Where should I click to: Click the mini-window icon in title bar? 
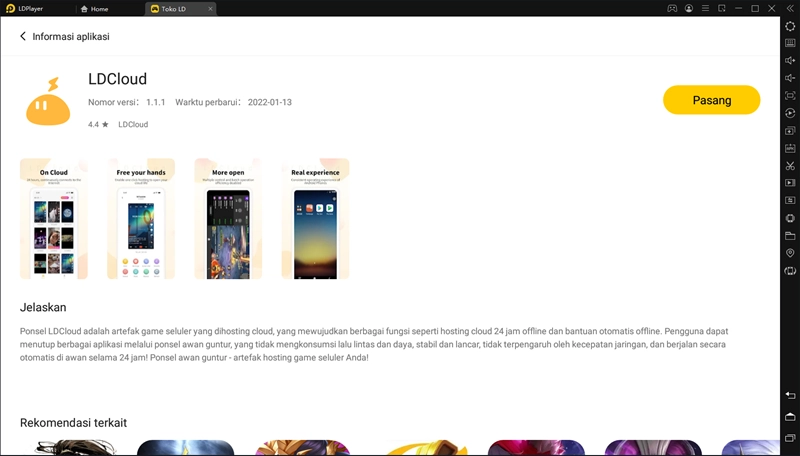click(721, 9)
